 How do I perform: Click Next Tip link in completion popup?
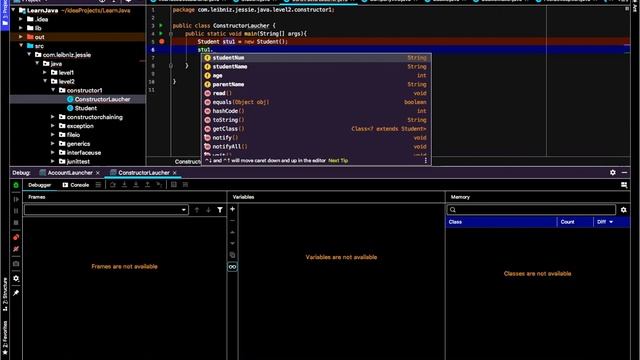point(338,161)
